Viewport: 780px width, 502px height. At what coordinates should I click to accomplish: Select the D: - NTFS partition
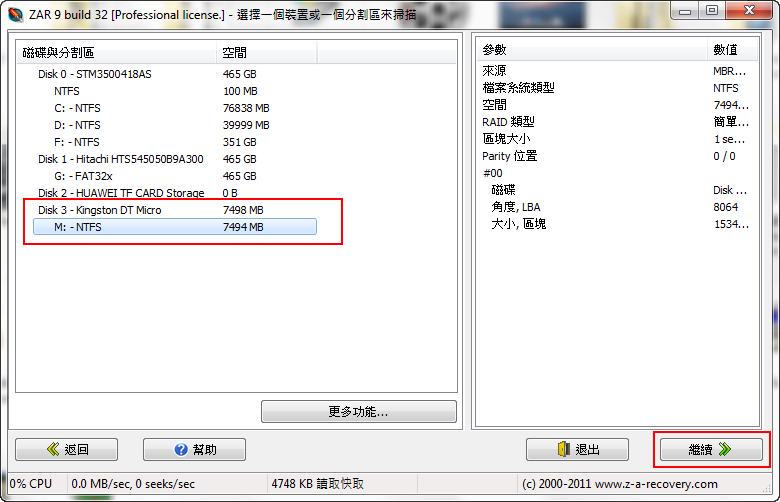click(x=77, y=125)
